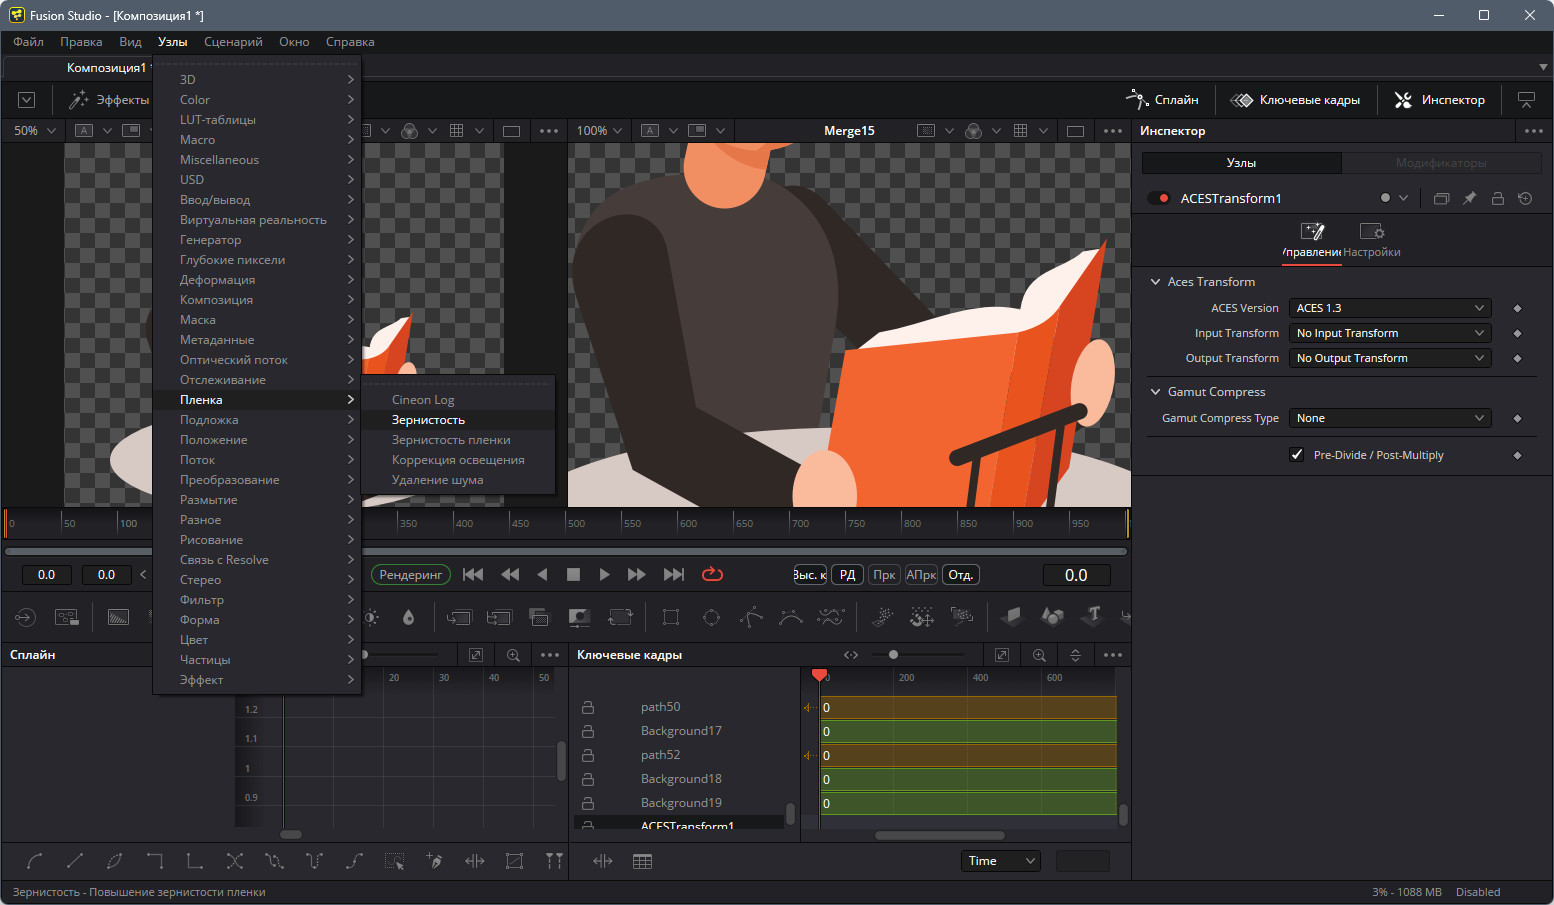
Task: Select the Polygon mask tool icon
Action: click(x=751, y=617)
